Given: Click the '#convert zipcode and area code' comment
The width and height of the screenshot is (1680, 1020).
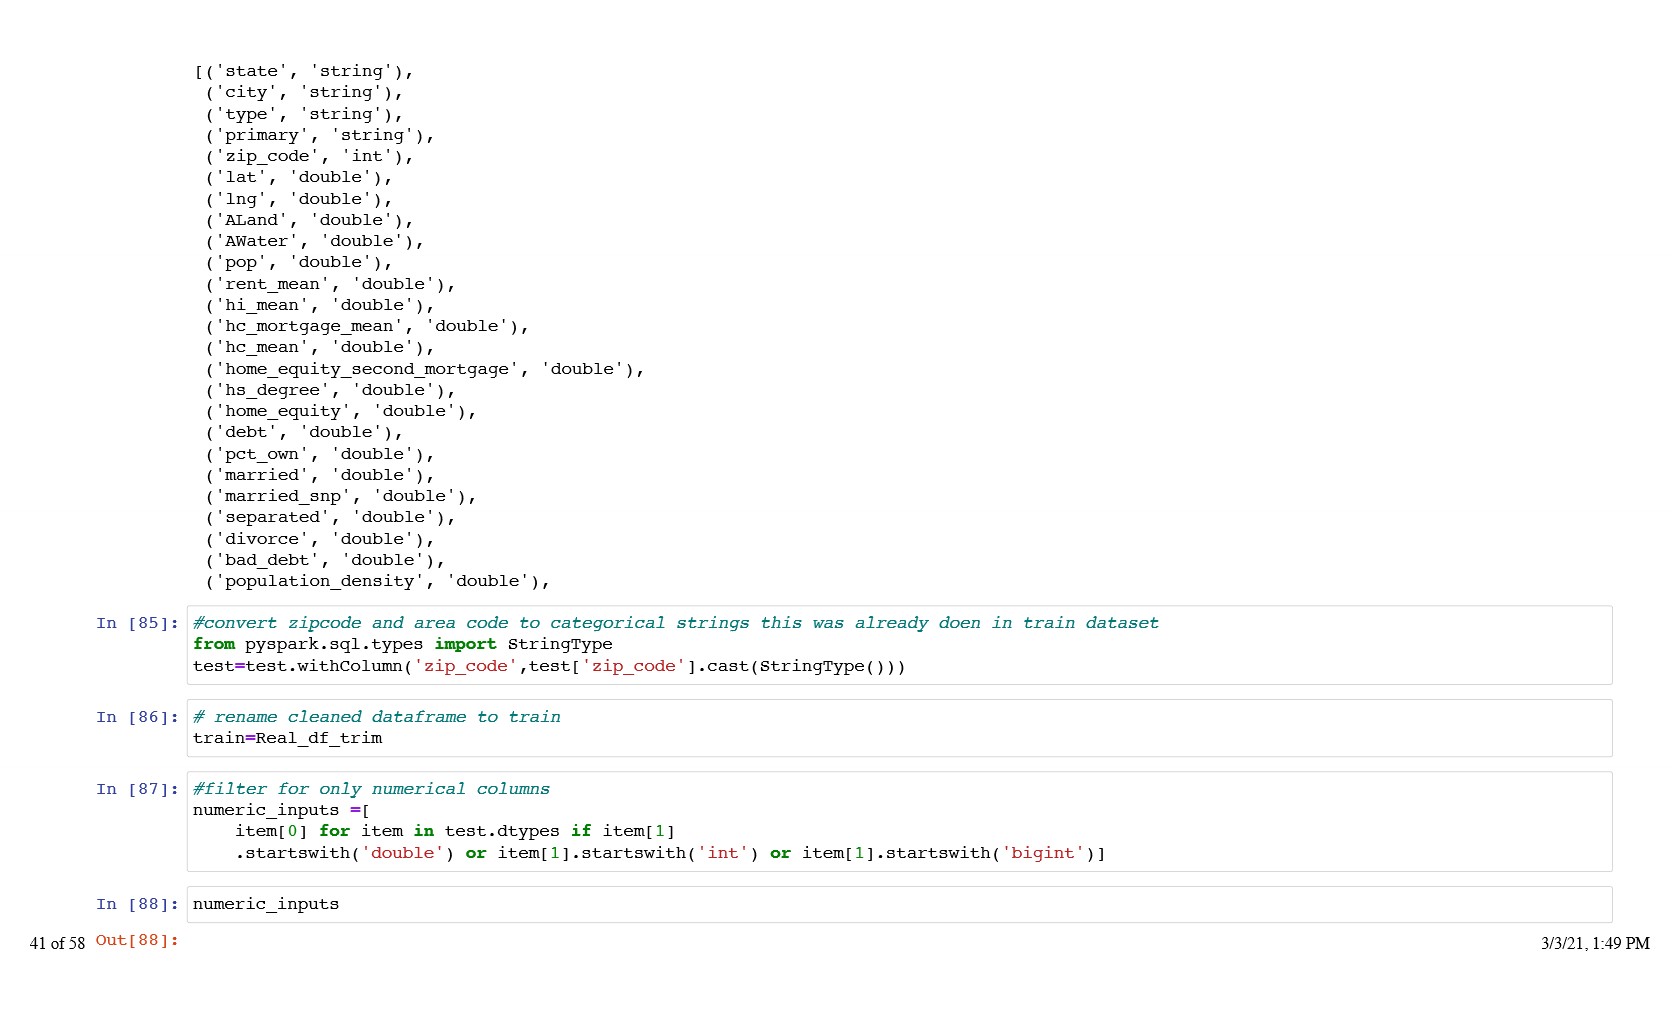Looking at the screenshot, I should [x=675, y=623].
